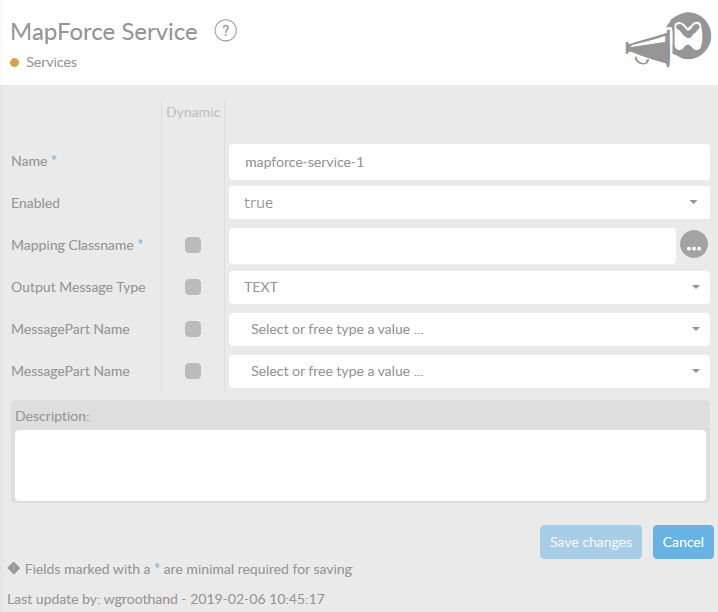The image size is (718, 612).
Task: Open the Enabled dropdown showing true
Action: pyautogui.click(x=469, y=203)
